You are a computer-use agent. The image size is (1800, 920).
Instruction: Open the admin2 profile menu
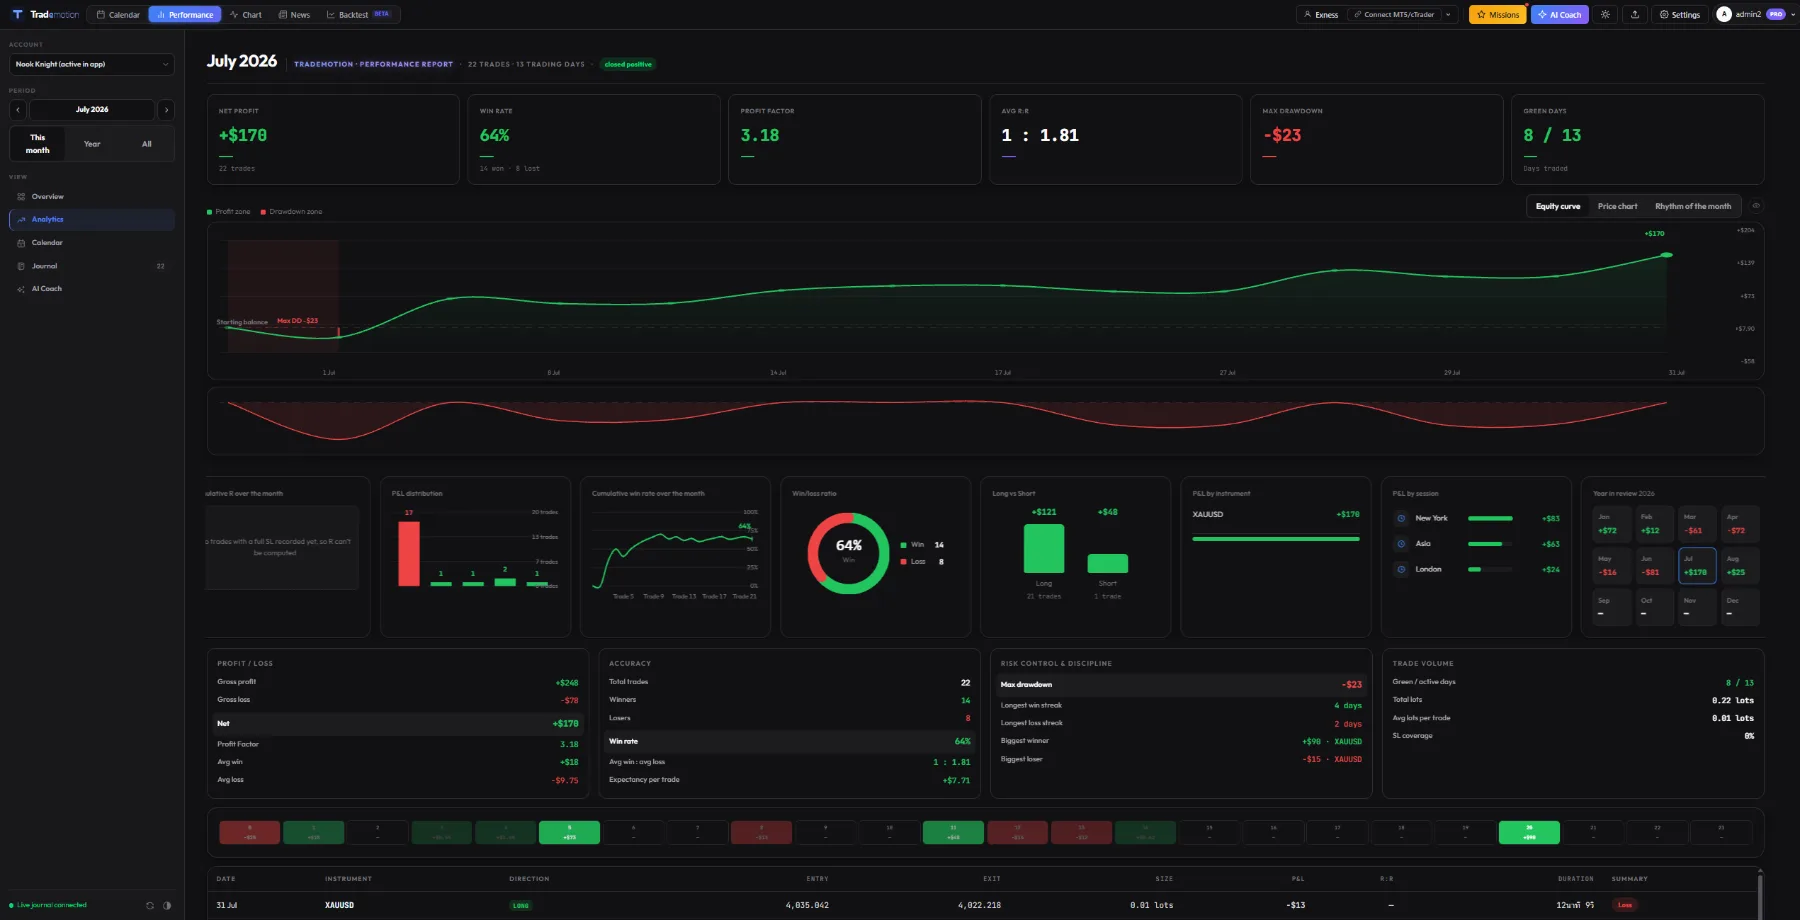1755,14
